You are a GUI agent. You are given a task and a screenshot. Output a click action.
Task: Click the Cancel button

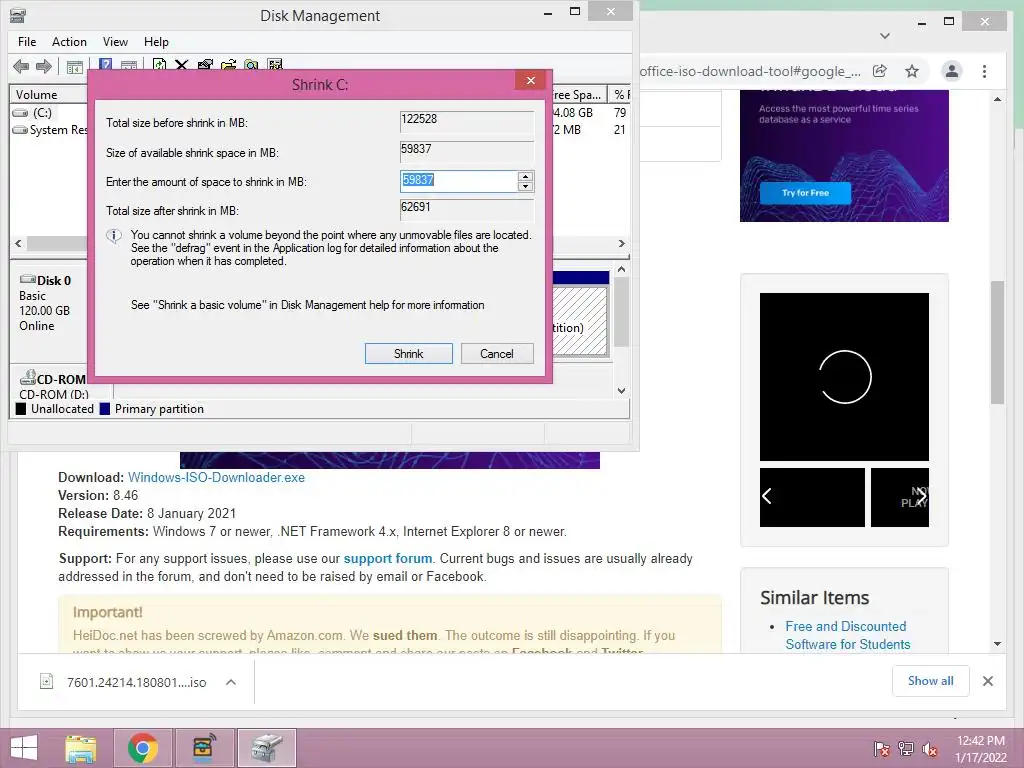coord(497,353)
